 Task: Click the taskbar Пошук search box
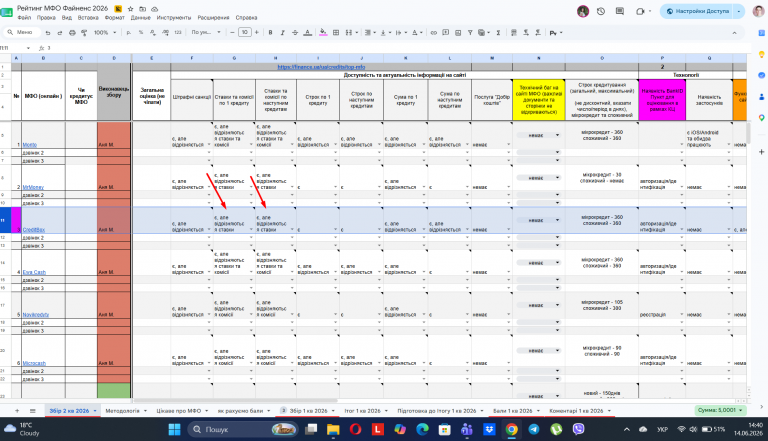coord(242,429)
